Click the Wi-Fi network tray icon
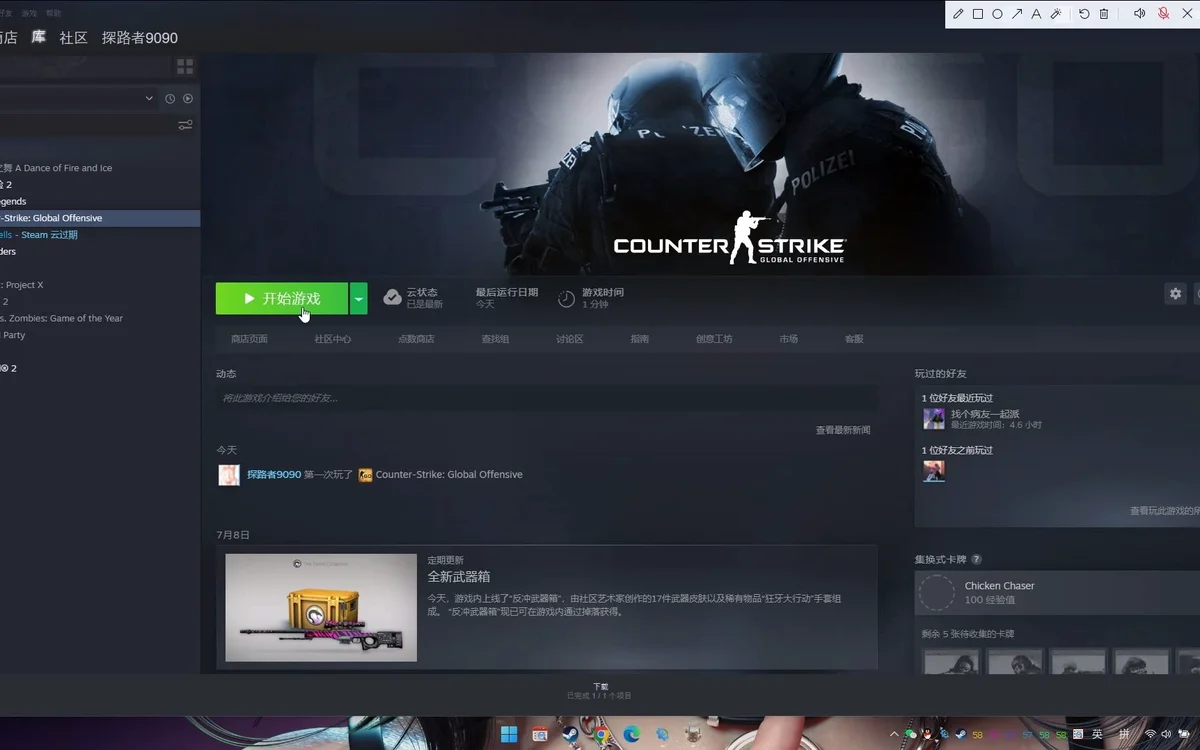Screen dimensions: 1200x750 pos(1150,735)
